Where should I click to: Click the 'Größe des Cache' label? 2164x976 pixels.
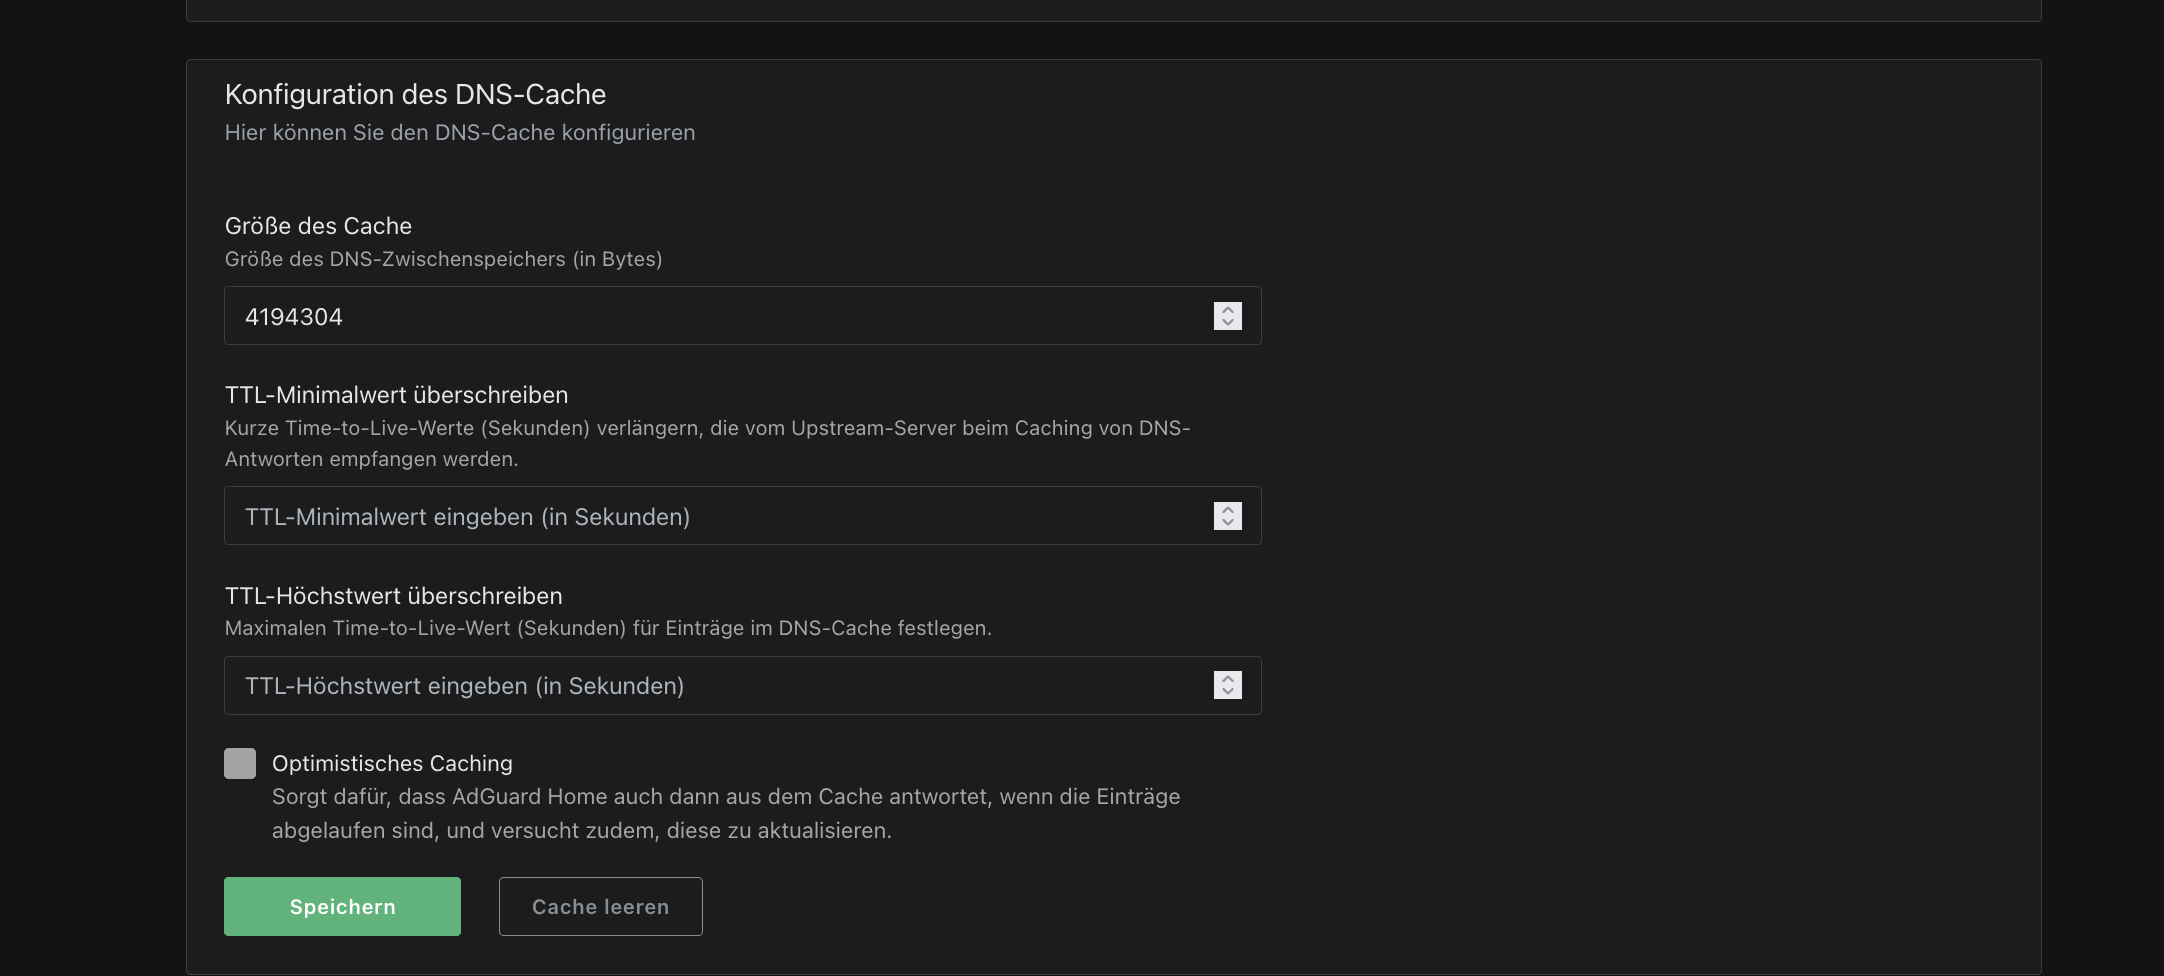(318, 226)
